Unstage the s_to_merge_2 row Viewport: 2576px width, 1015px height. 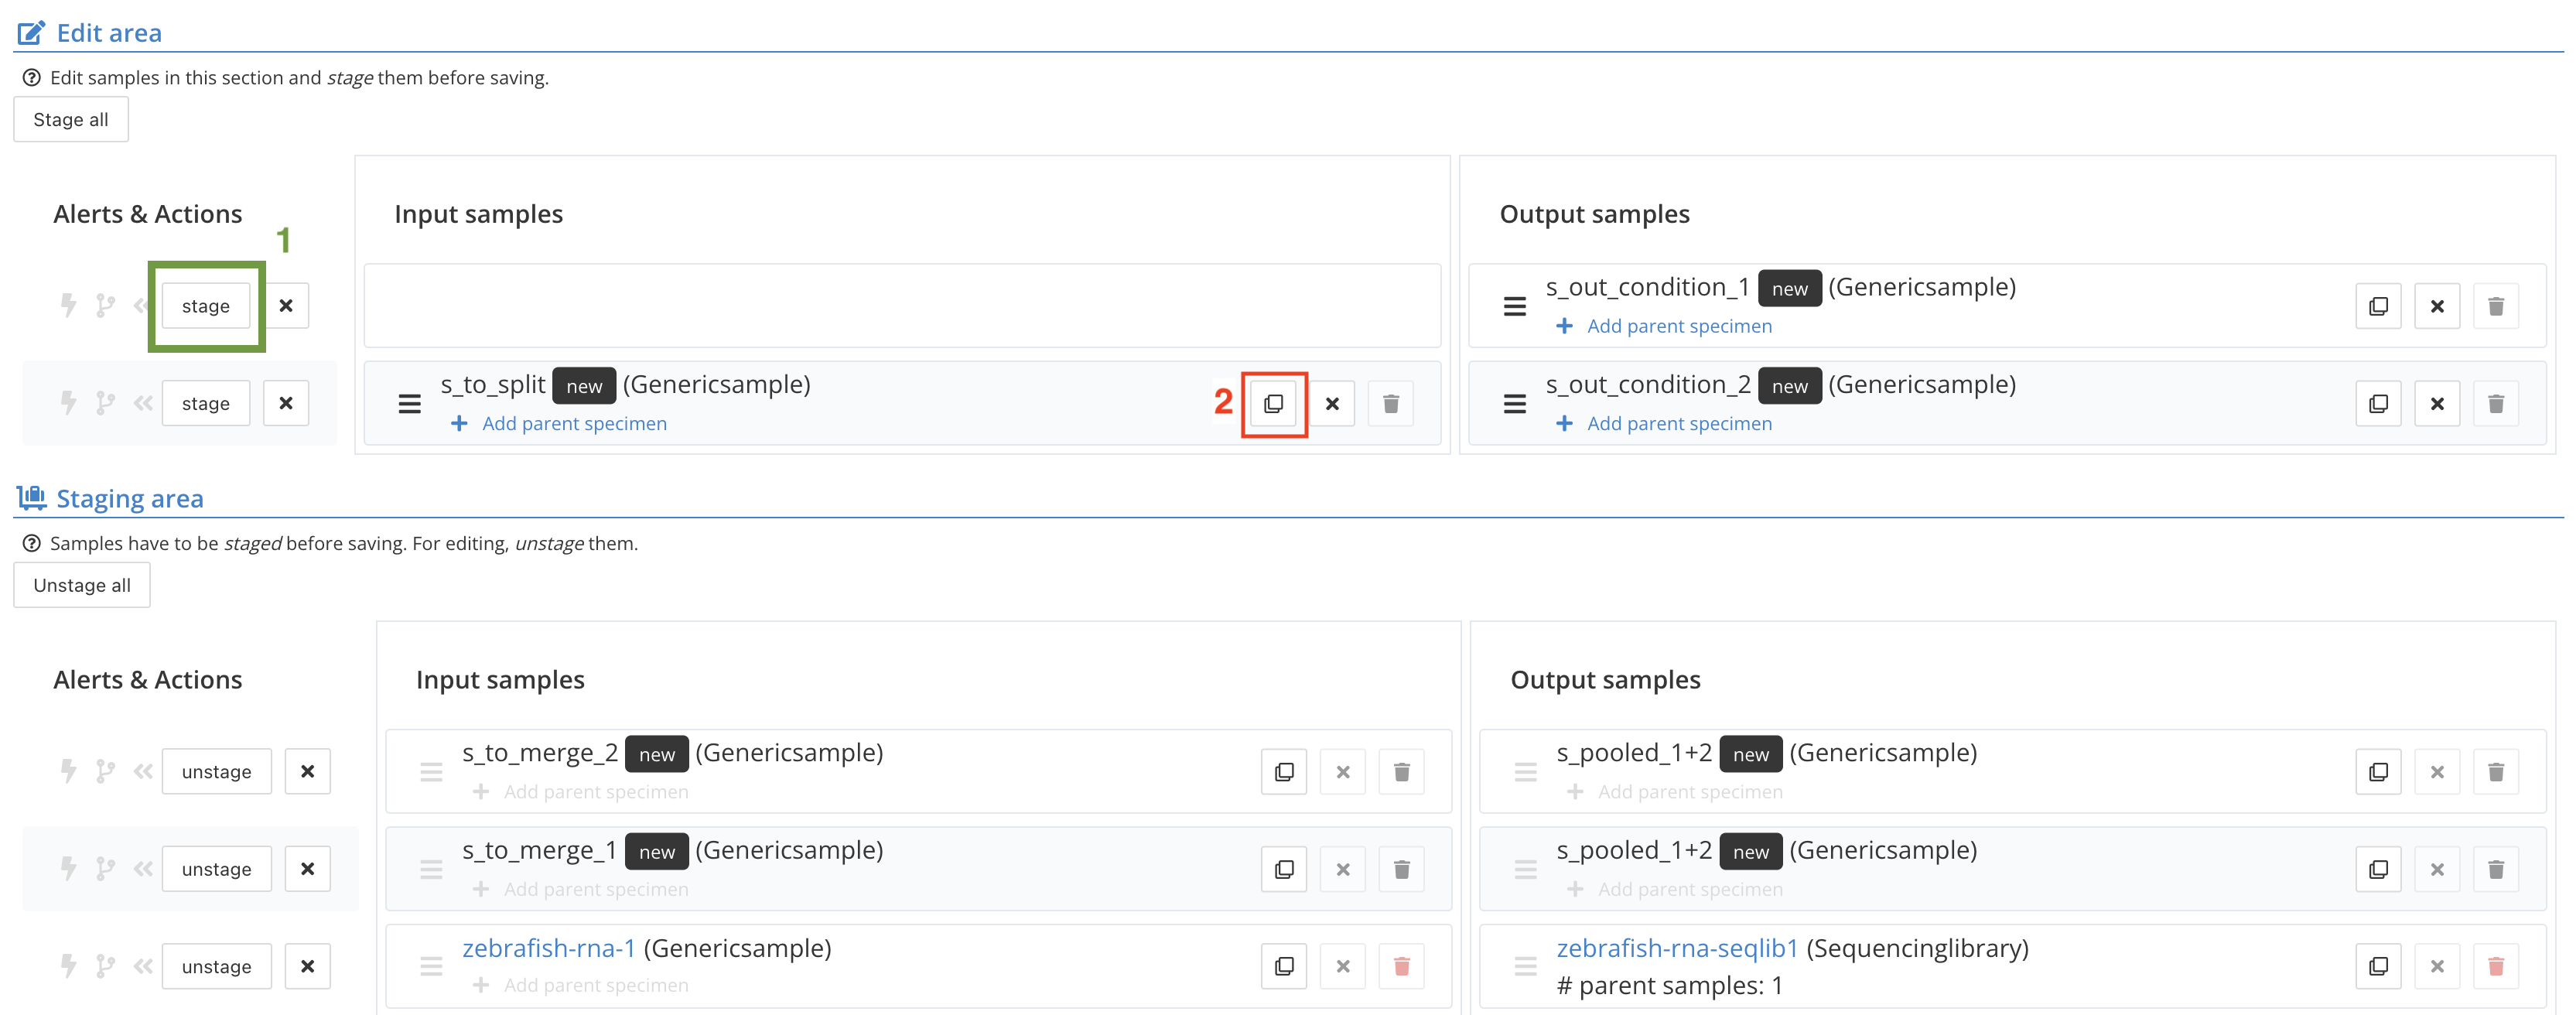coord(217,772)
